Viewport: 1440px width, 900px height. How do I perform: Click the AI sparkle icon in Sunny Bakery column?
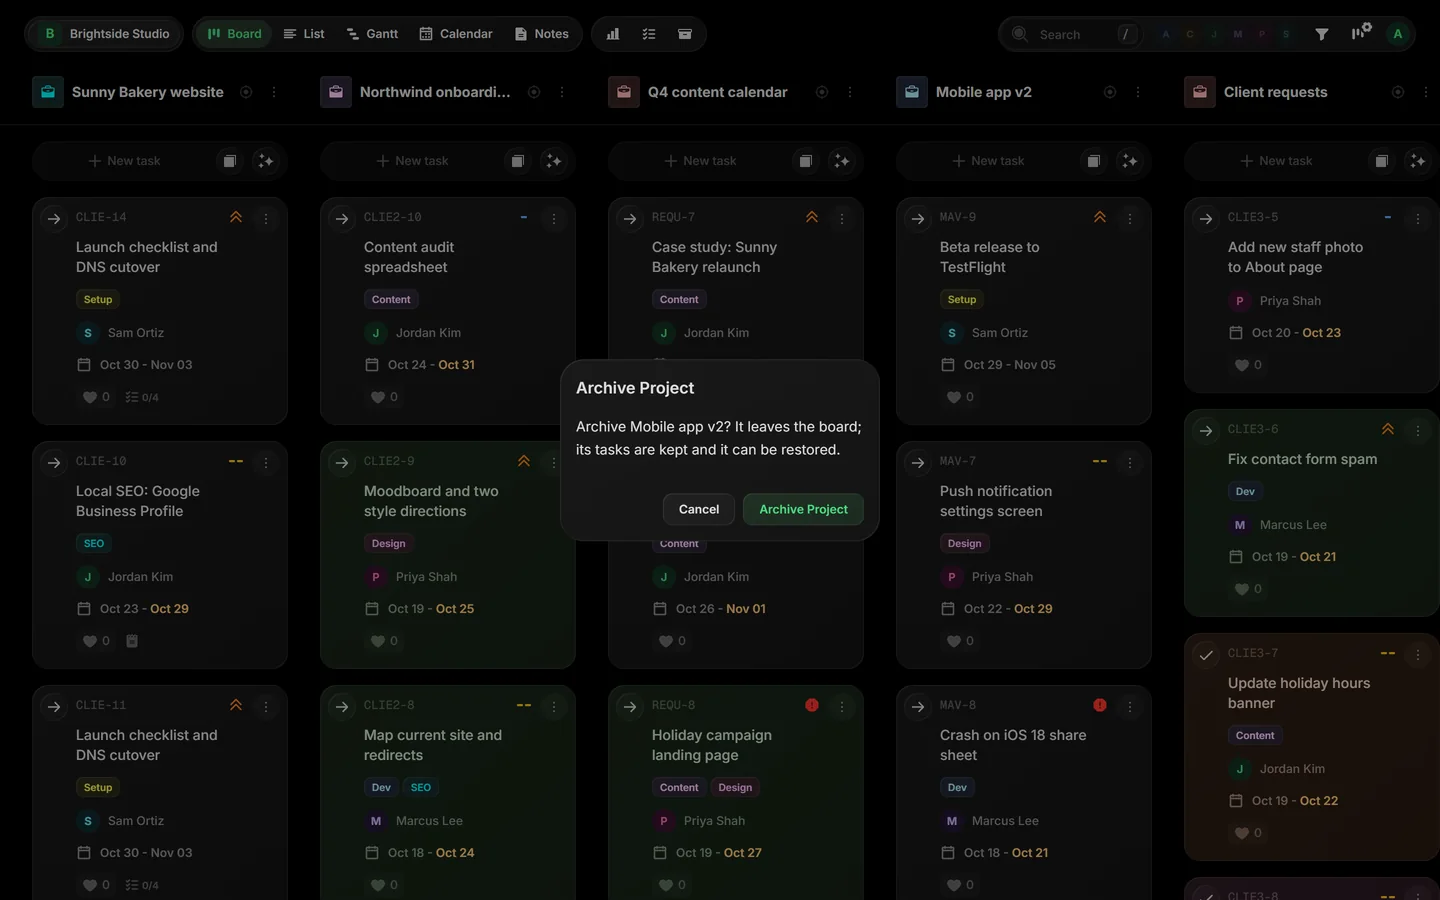265,161
